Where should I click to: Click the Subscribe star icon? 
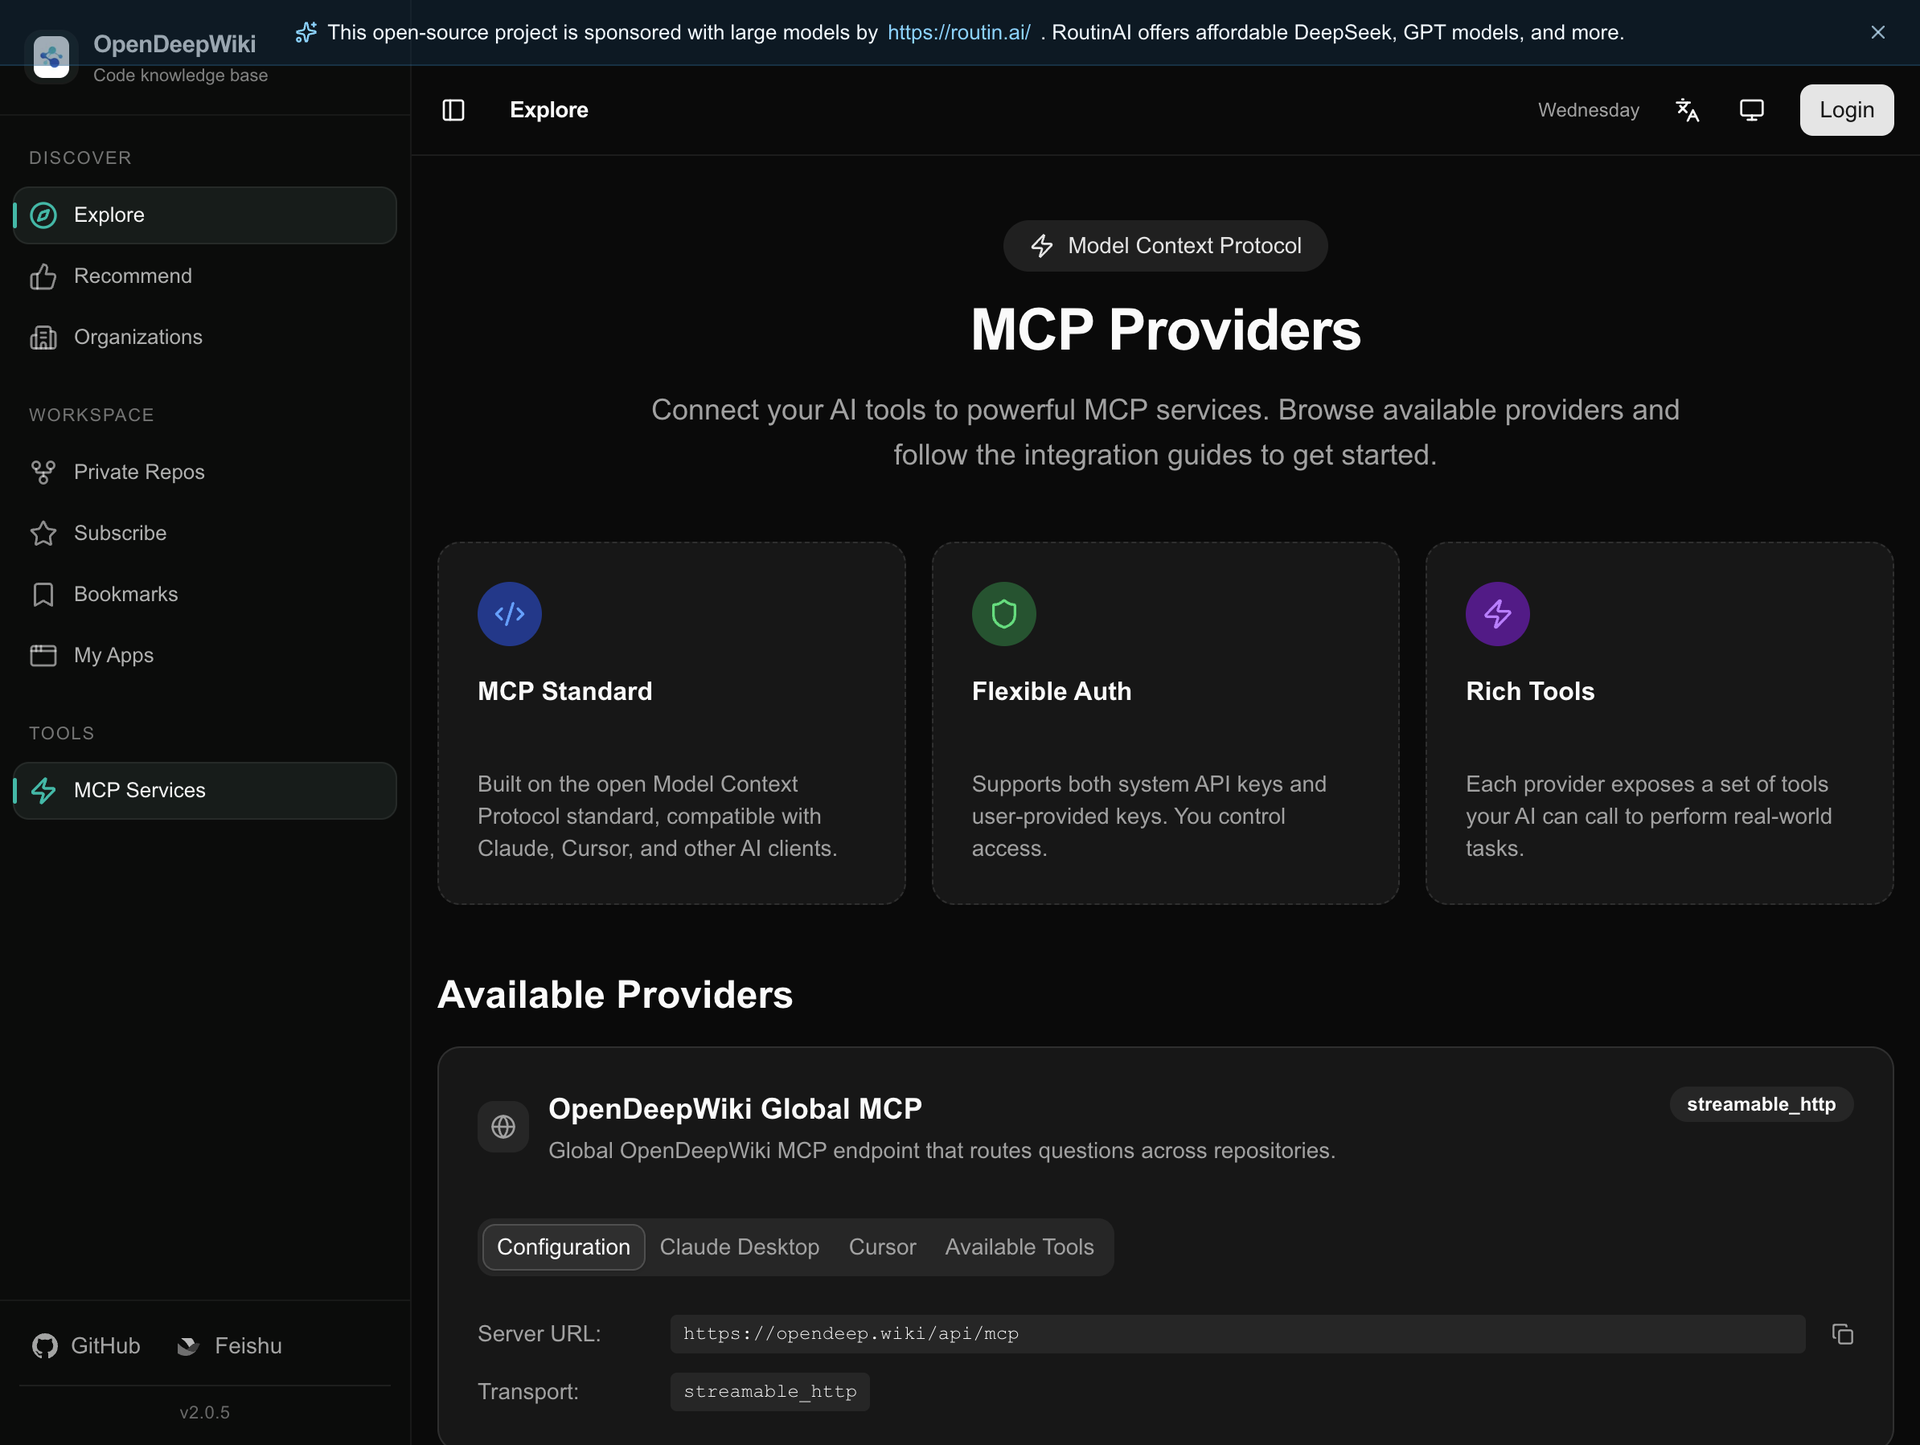coord(43,533)
